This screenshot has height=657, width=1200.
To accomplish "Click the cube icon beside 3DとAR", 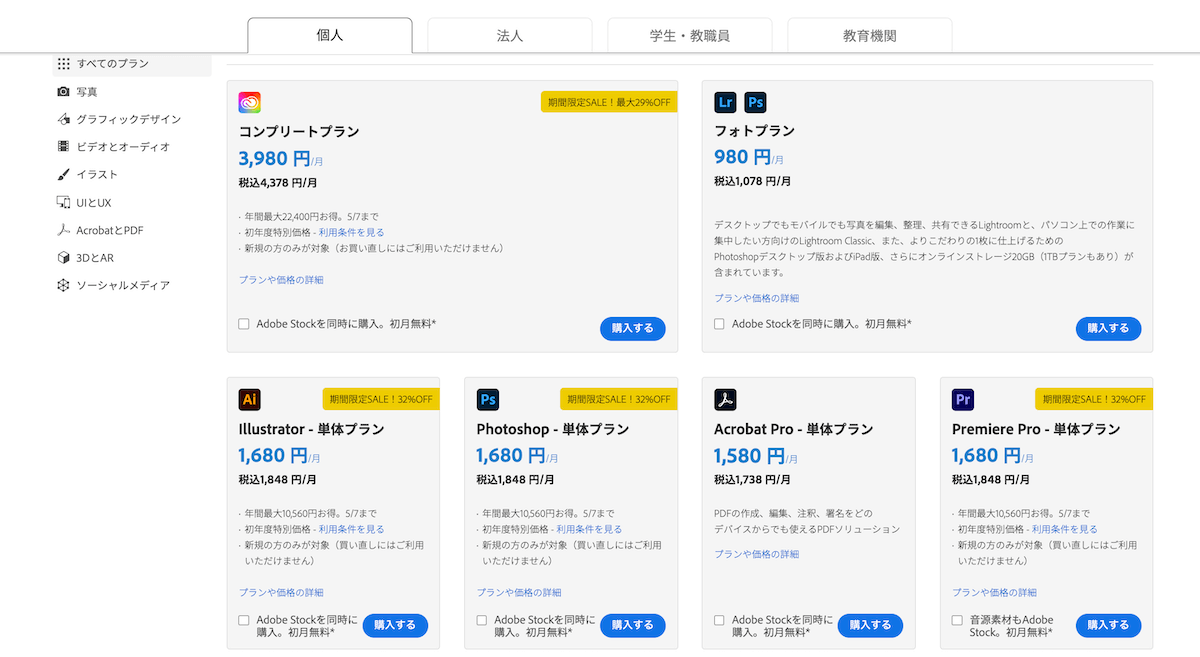I will [64, 258].
